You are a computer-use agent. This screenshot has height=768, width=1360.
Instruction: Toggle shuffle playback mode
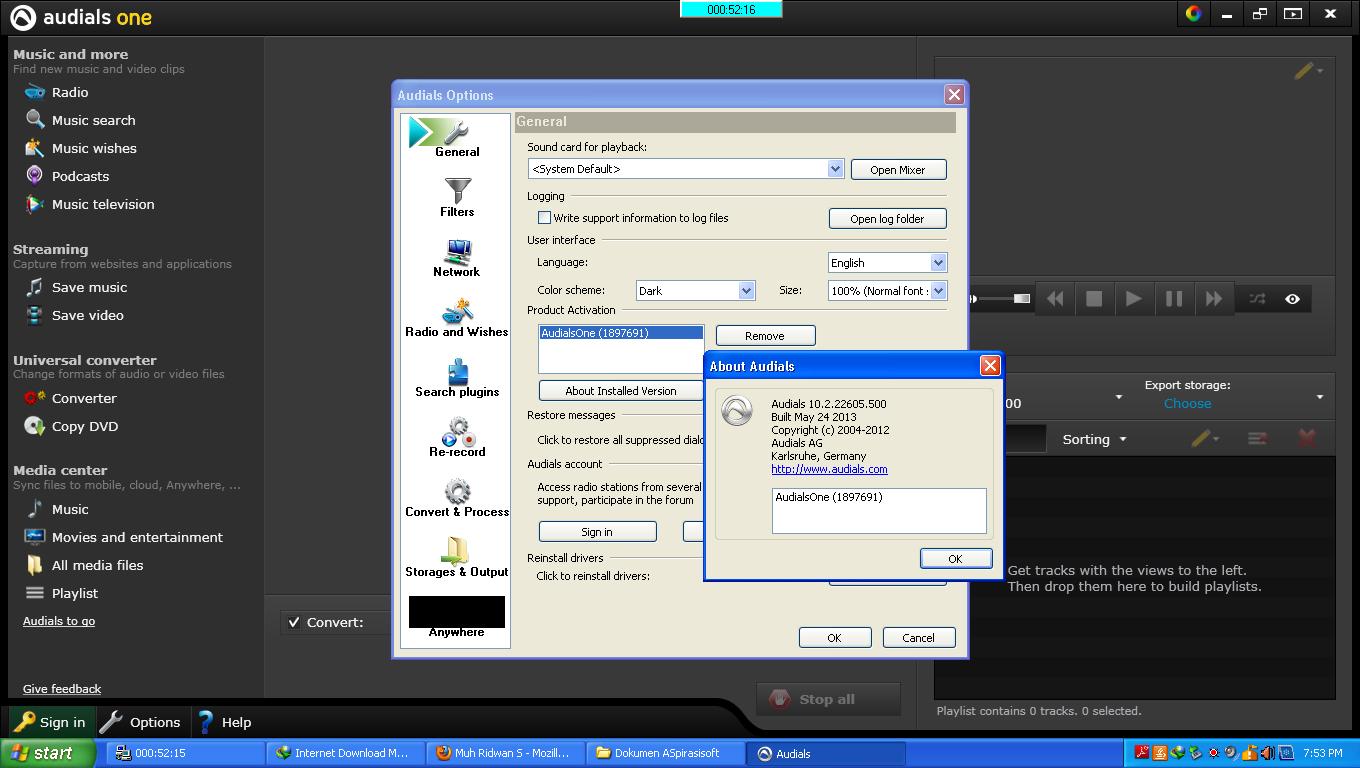(x=1257, y=299)
